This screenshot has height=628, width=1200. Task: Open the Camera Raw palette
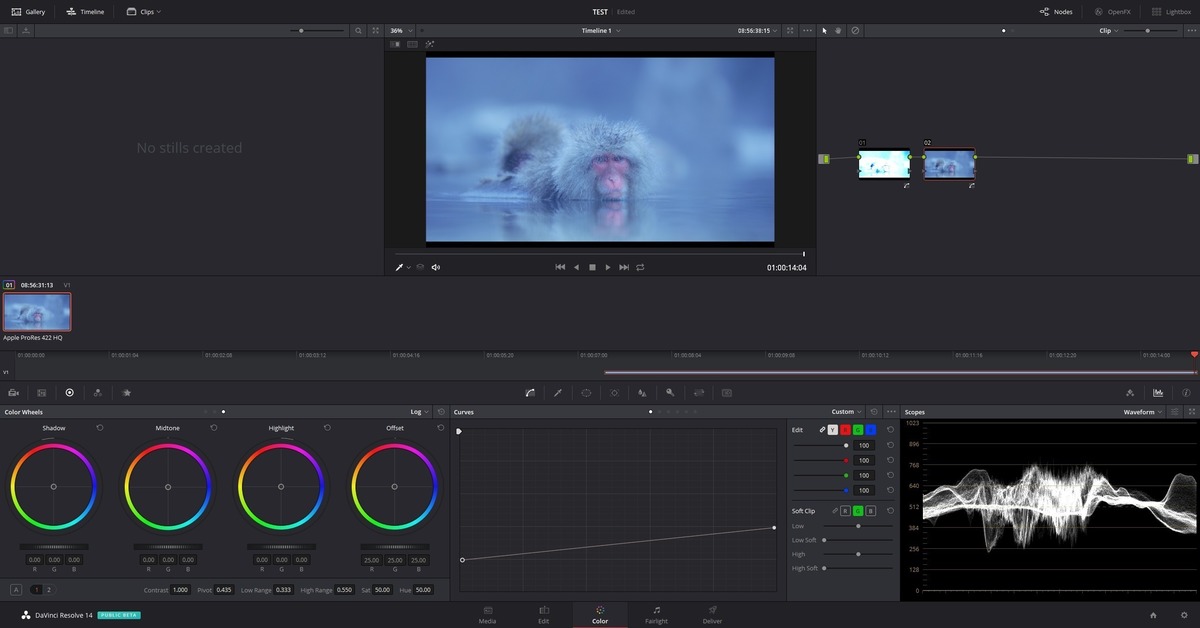point(14,393)
